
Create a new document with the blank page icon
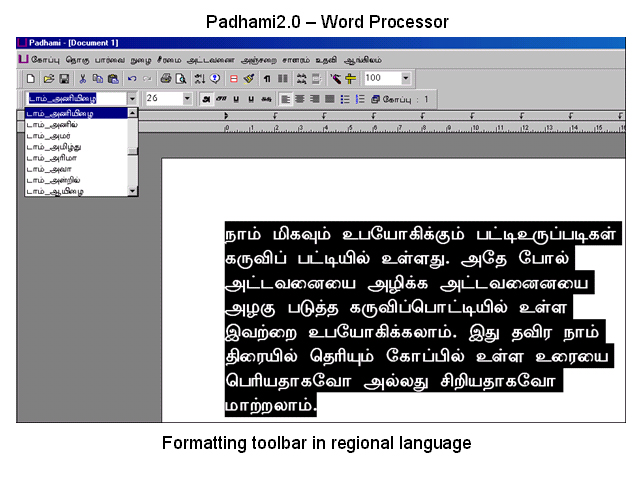(31, 78)
